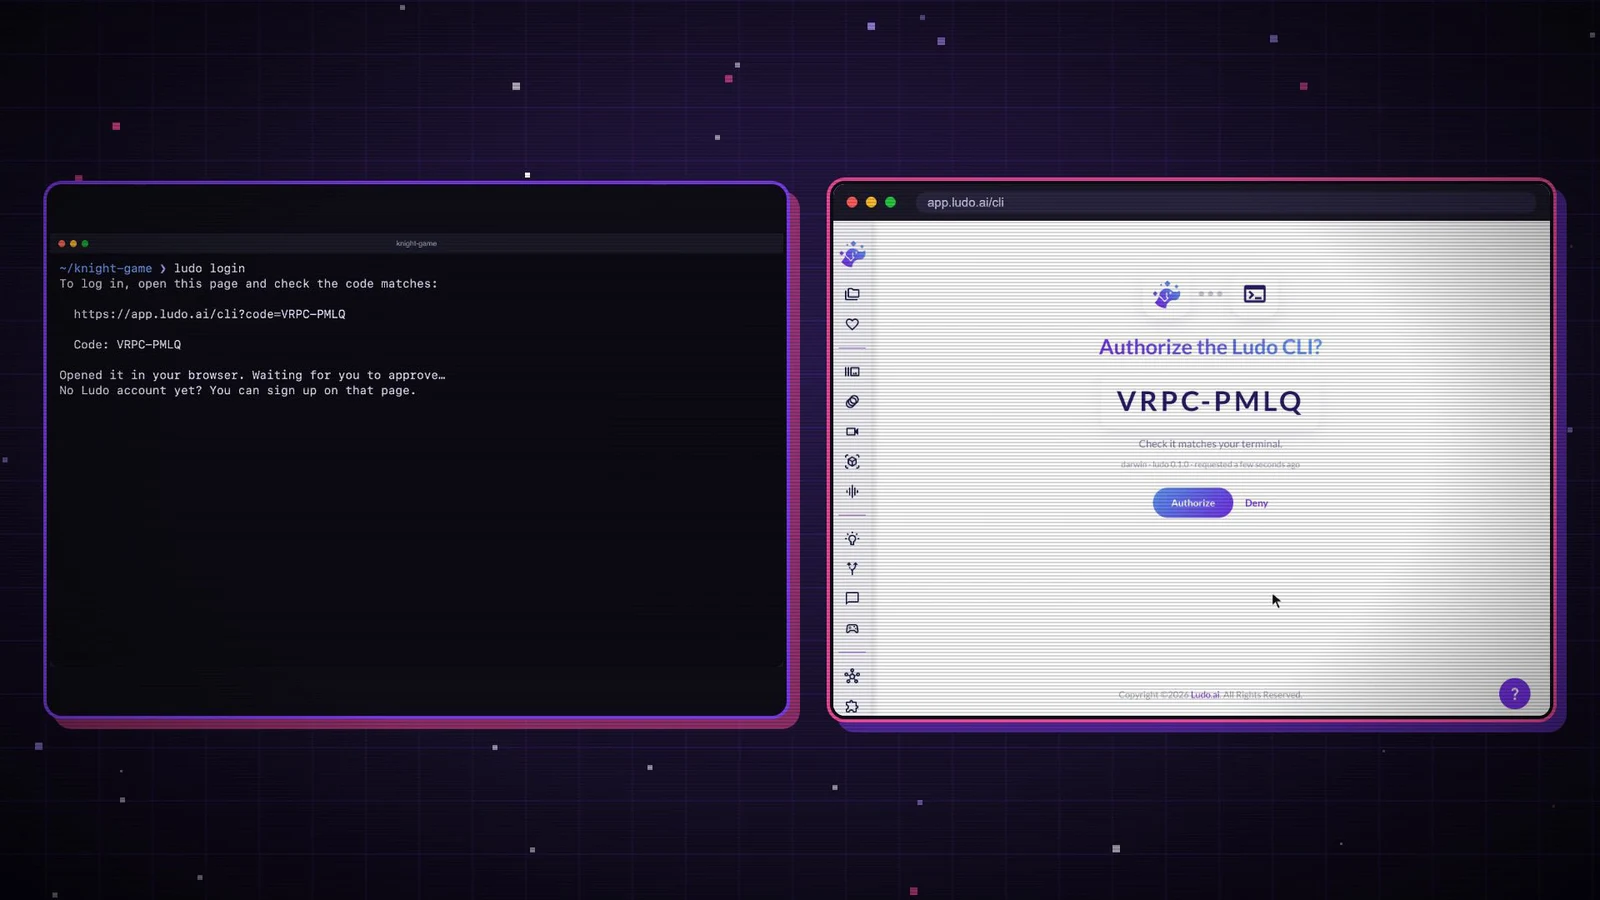Click the knight-game terminal title
Viewport: 1600px width, 900px height.
coord(416,243)
